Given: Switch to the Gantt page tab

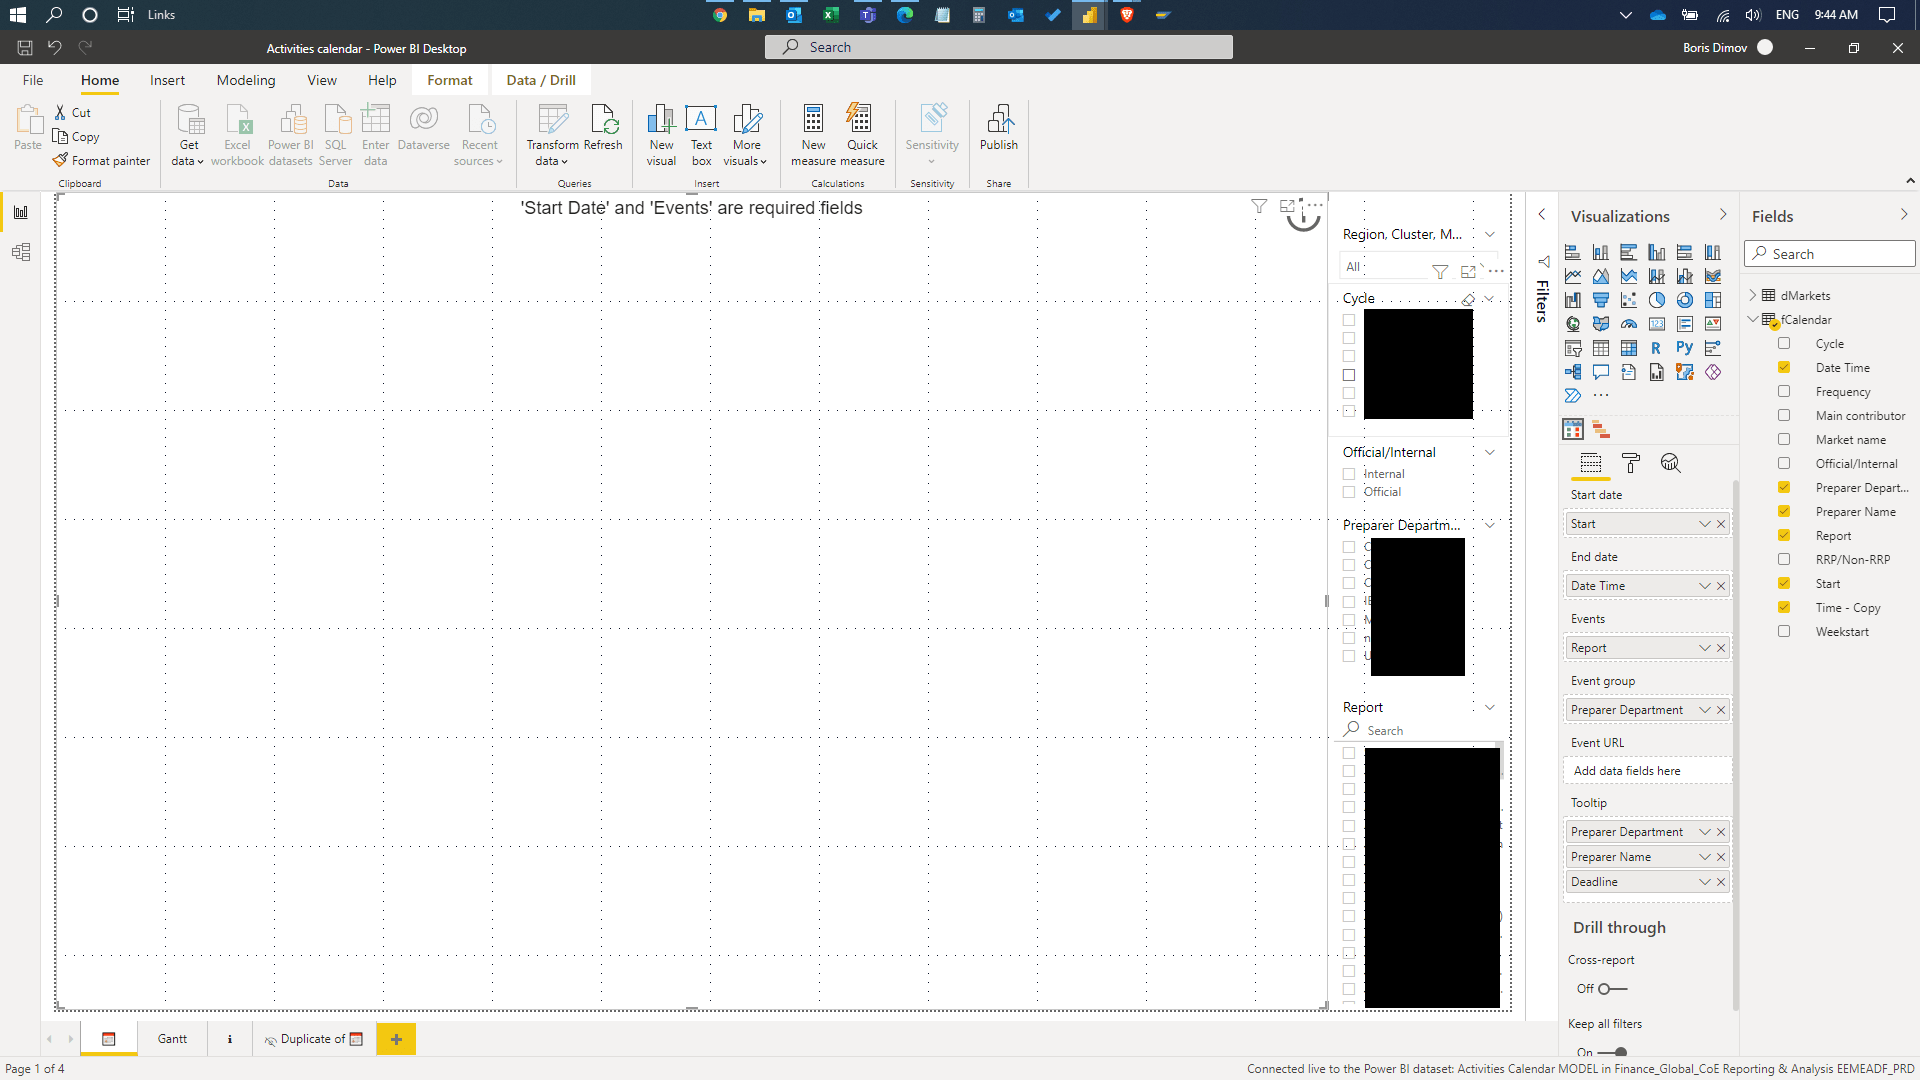Looking at the screenshot, I should (172, 1039).
